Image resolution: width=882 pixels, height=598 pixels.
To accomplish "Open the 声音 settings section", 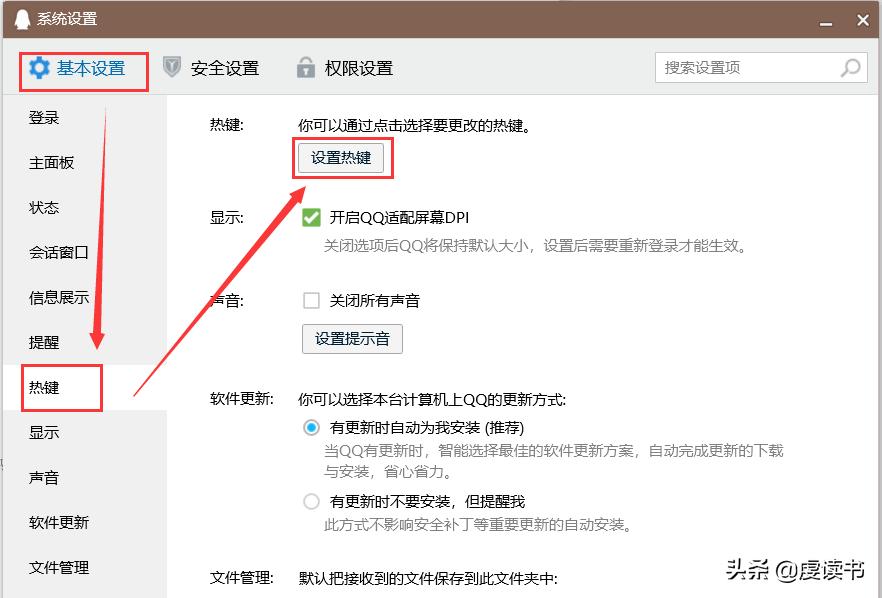I will 45,477.
